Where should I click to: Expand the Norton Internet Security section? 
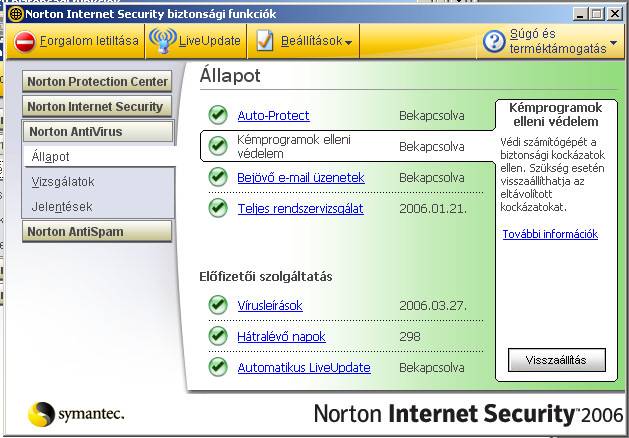point(95,106)
